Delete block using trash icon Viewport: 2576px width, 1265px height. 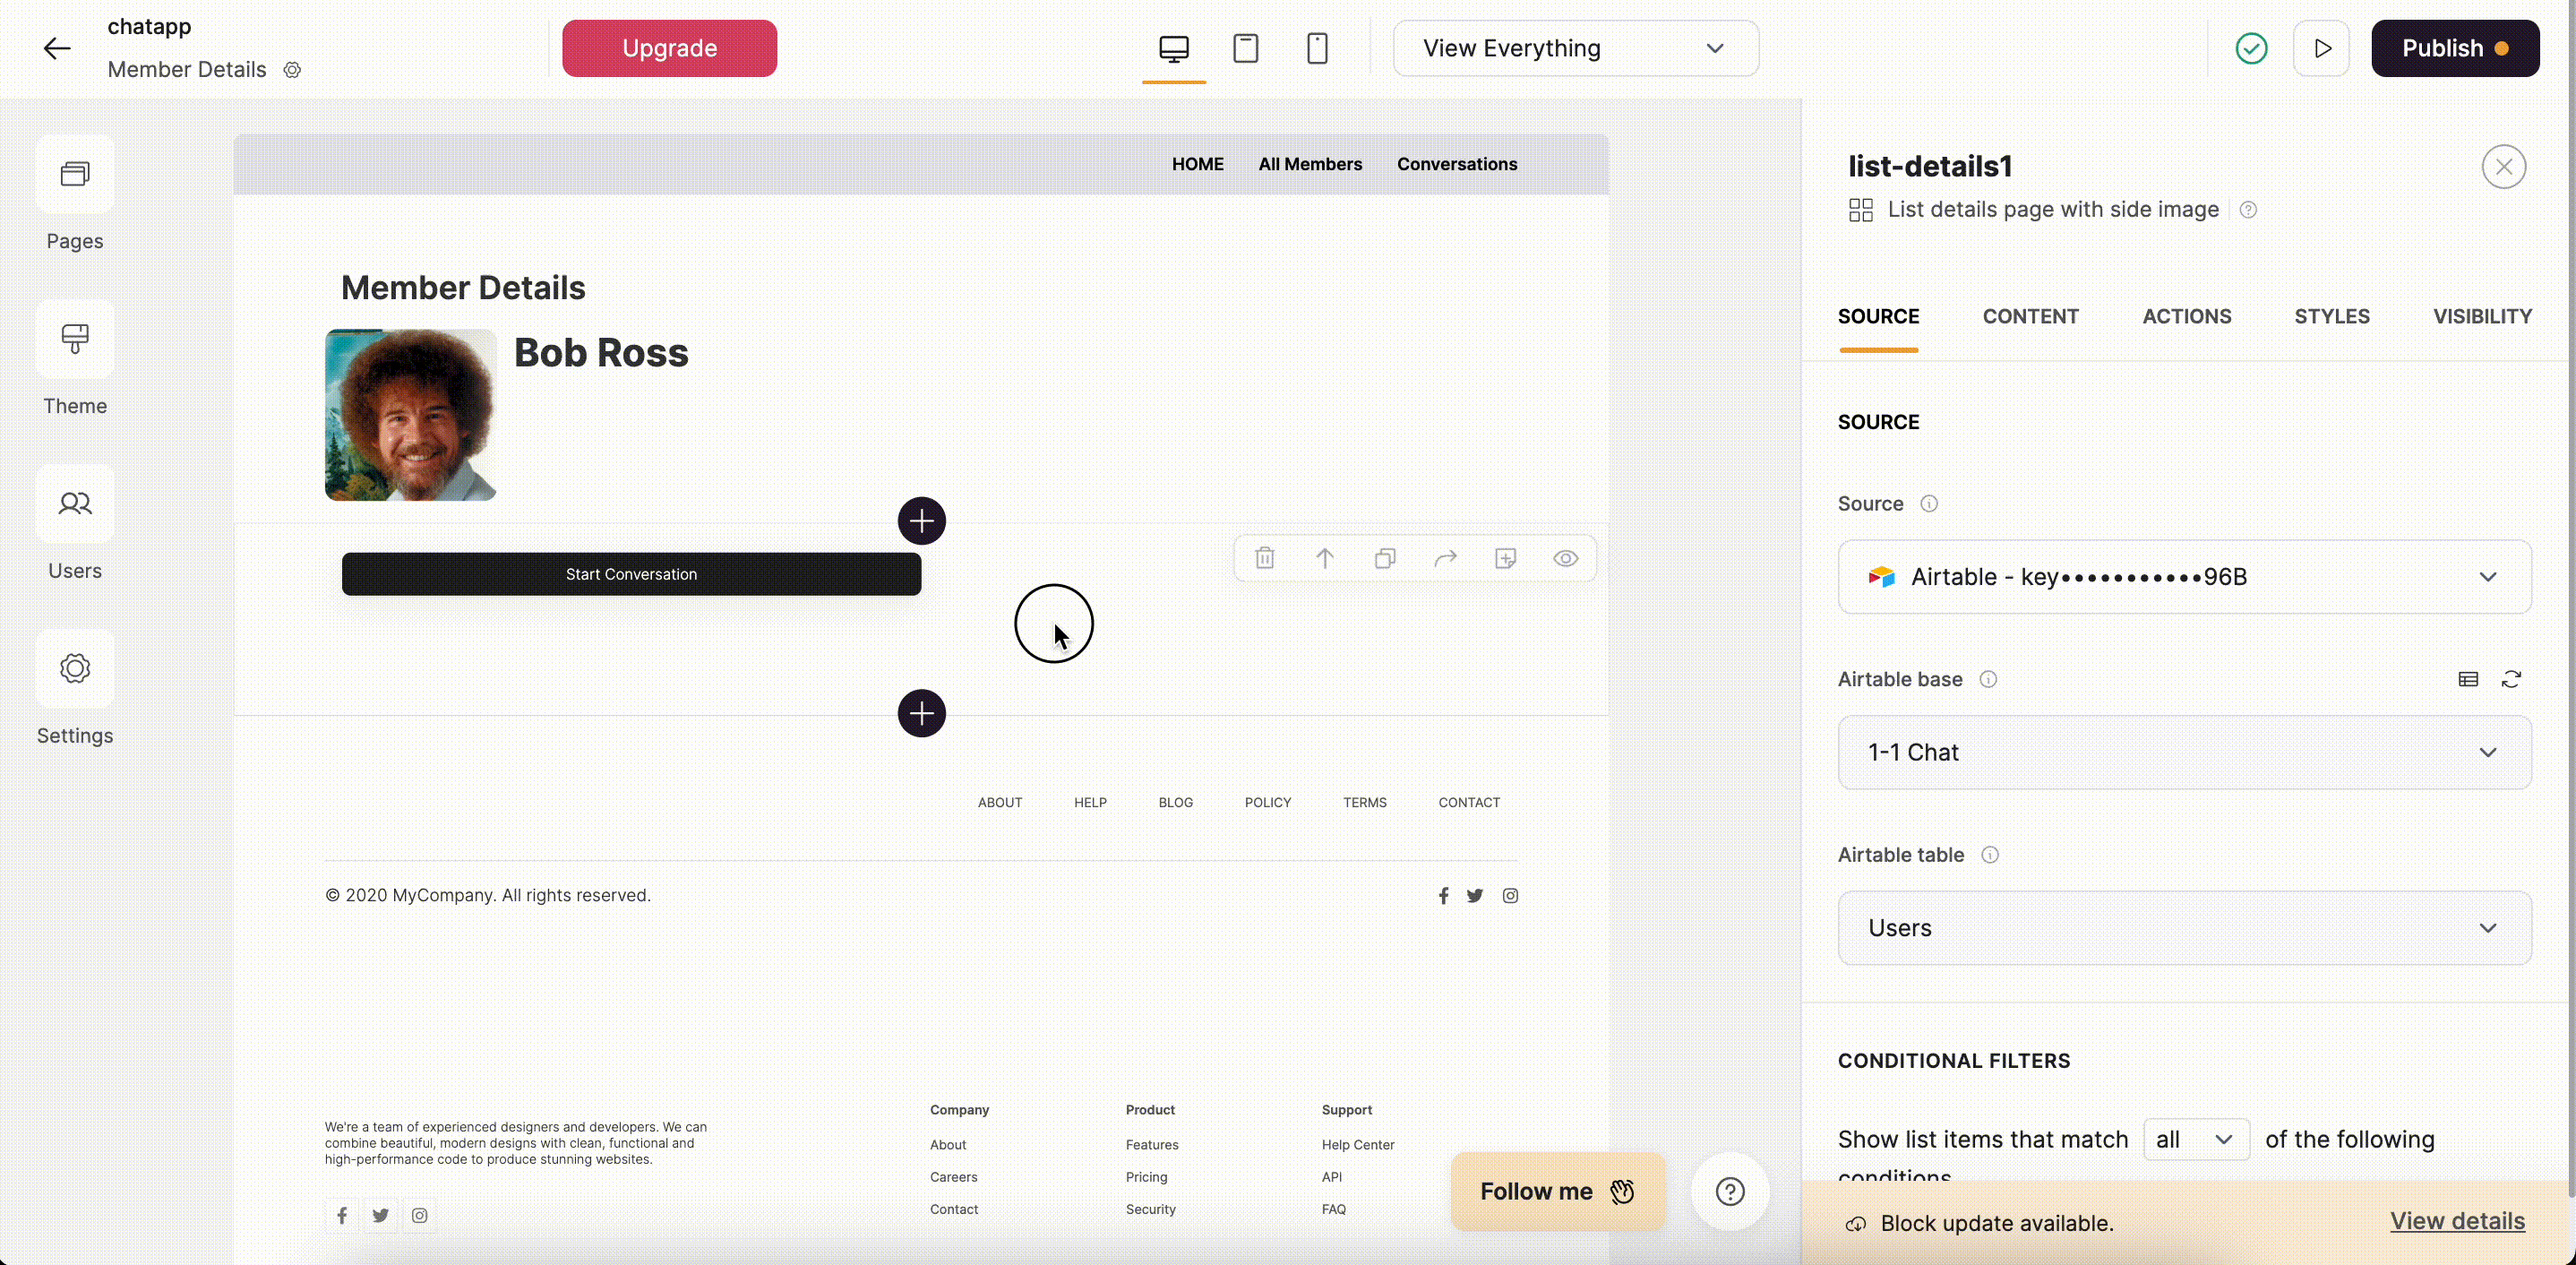tap(1265, 558)
